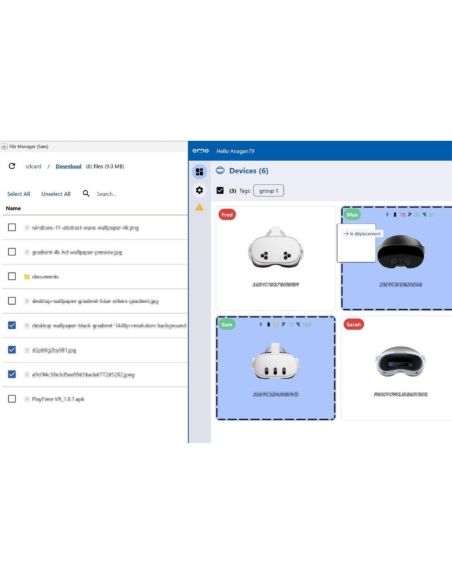Uncheck the desktop wallpaper black gradient file
The height and width of the screenshot is (584, 452).
12,325
